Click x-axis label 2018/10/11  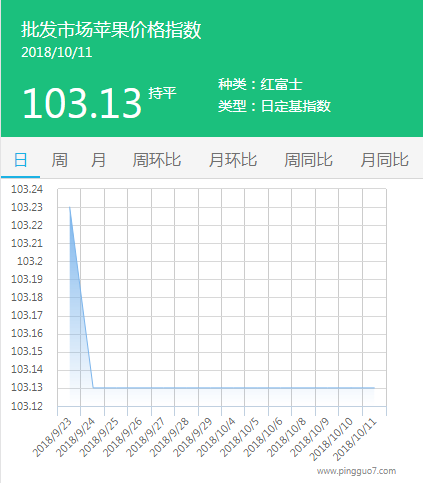(355, 439)
